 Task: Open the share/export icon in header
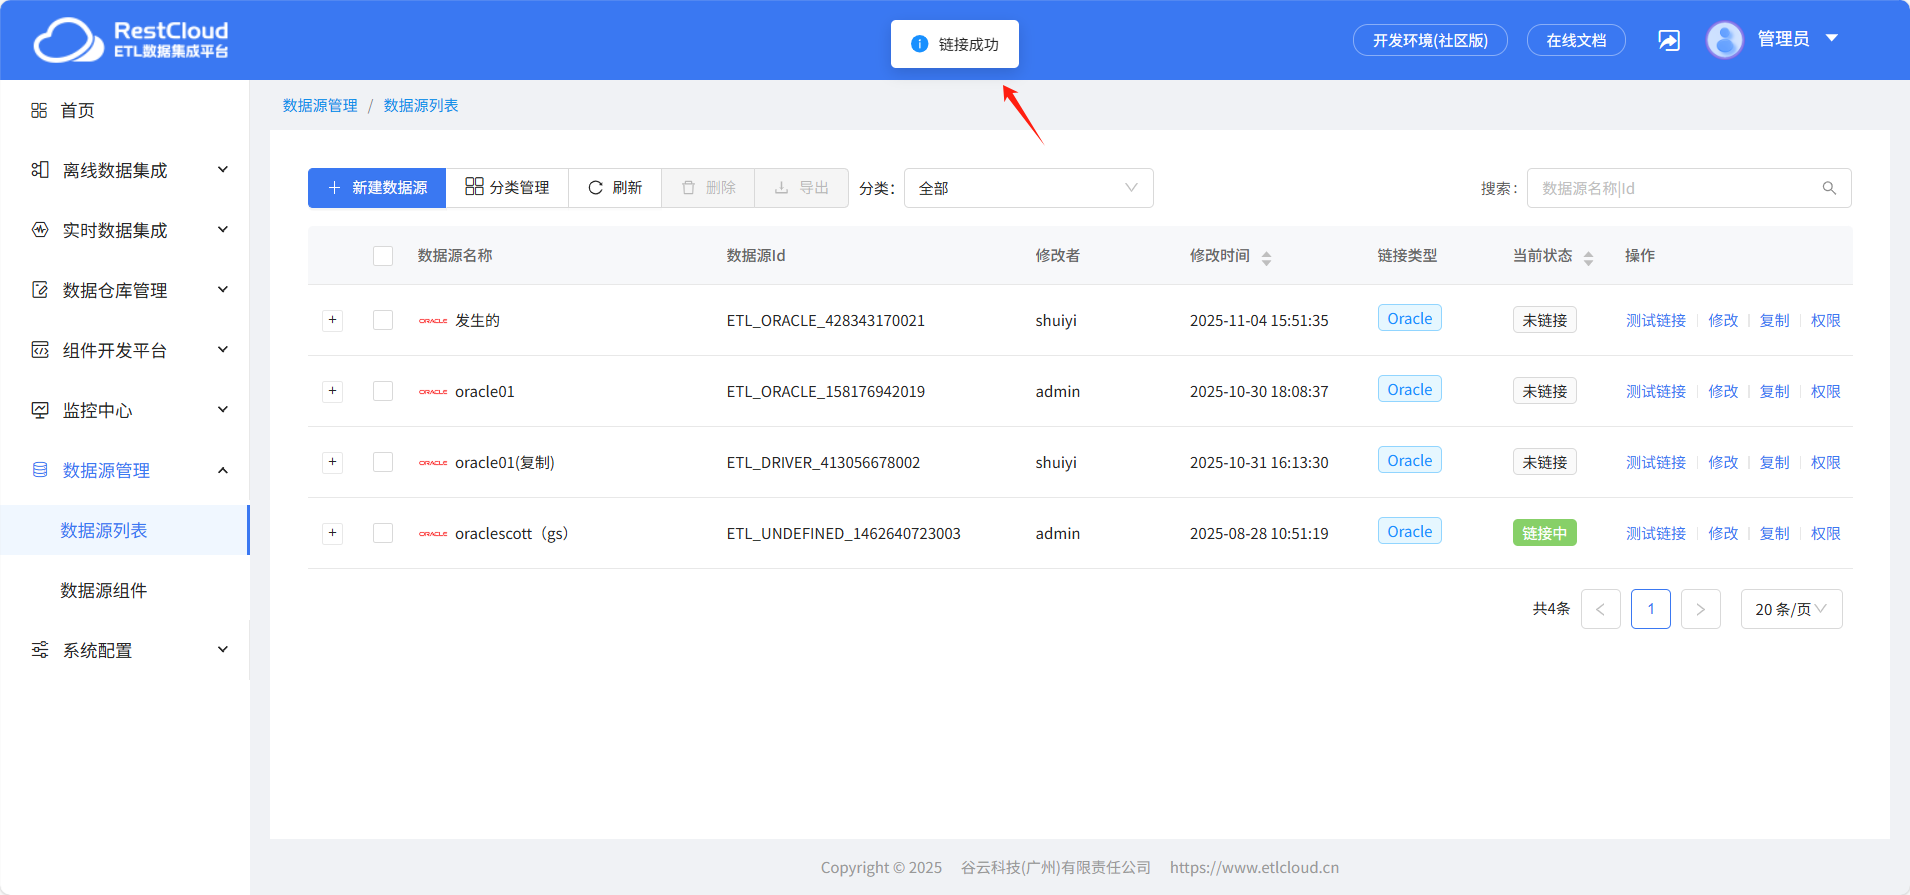[x=1669, y=40]
